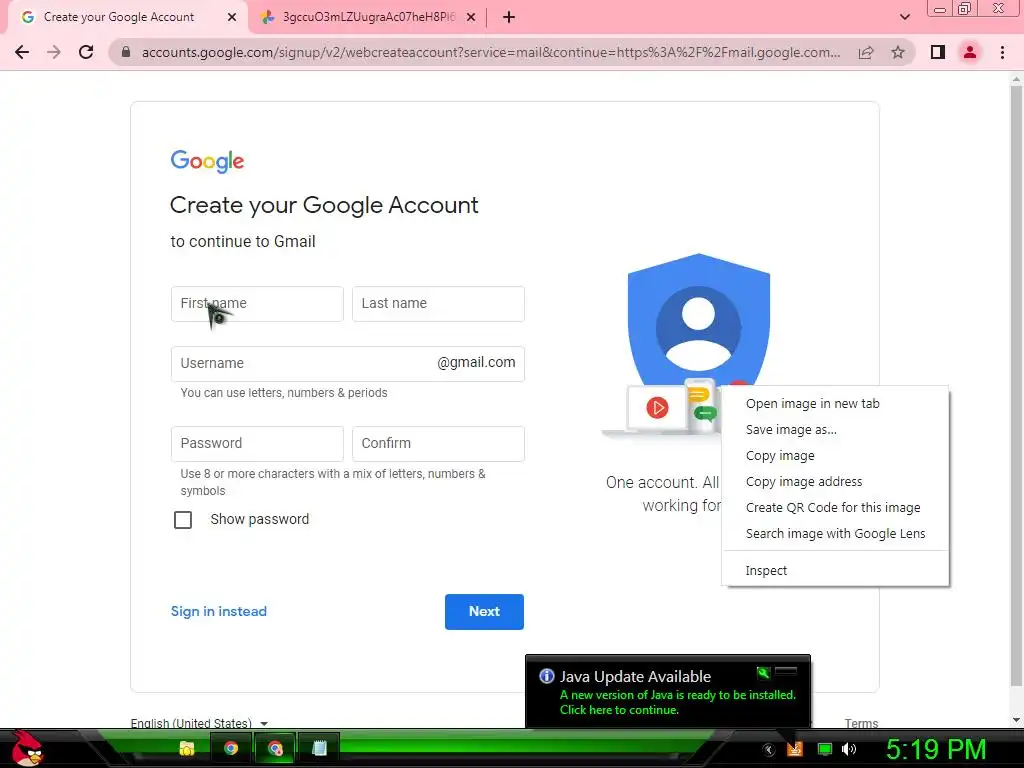Screen dimensions: 1024x768
Task: Open the volume speaker tray icon
Action: pos(849,749)
